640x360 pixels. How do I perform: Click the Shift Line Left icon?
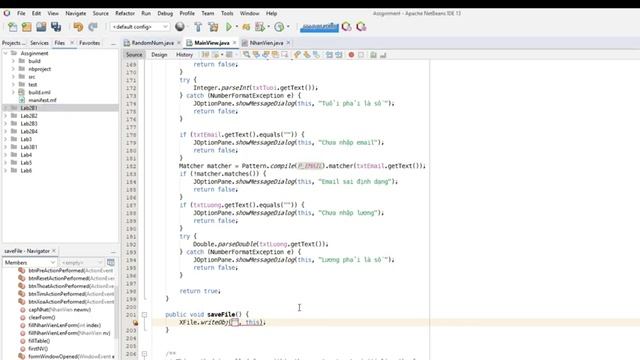pyautogui.click(x=329, y=55)
